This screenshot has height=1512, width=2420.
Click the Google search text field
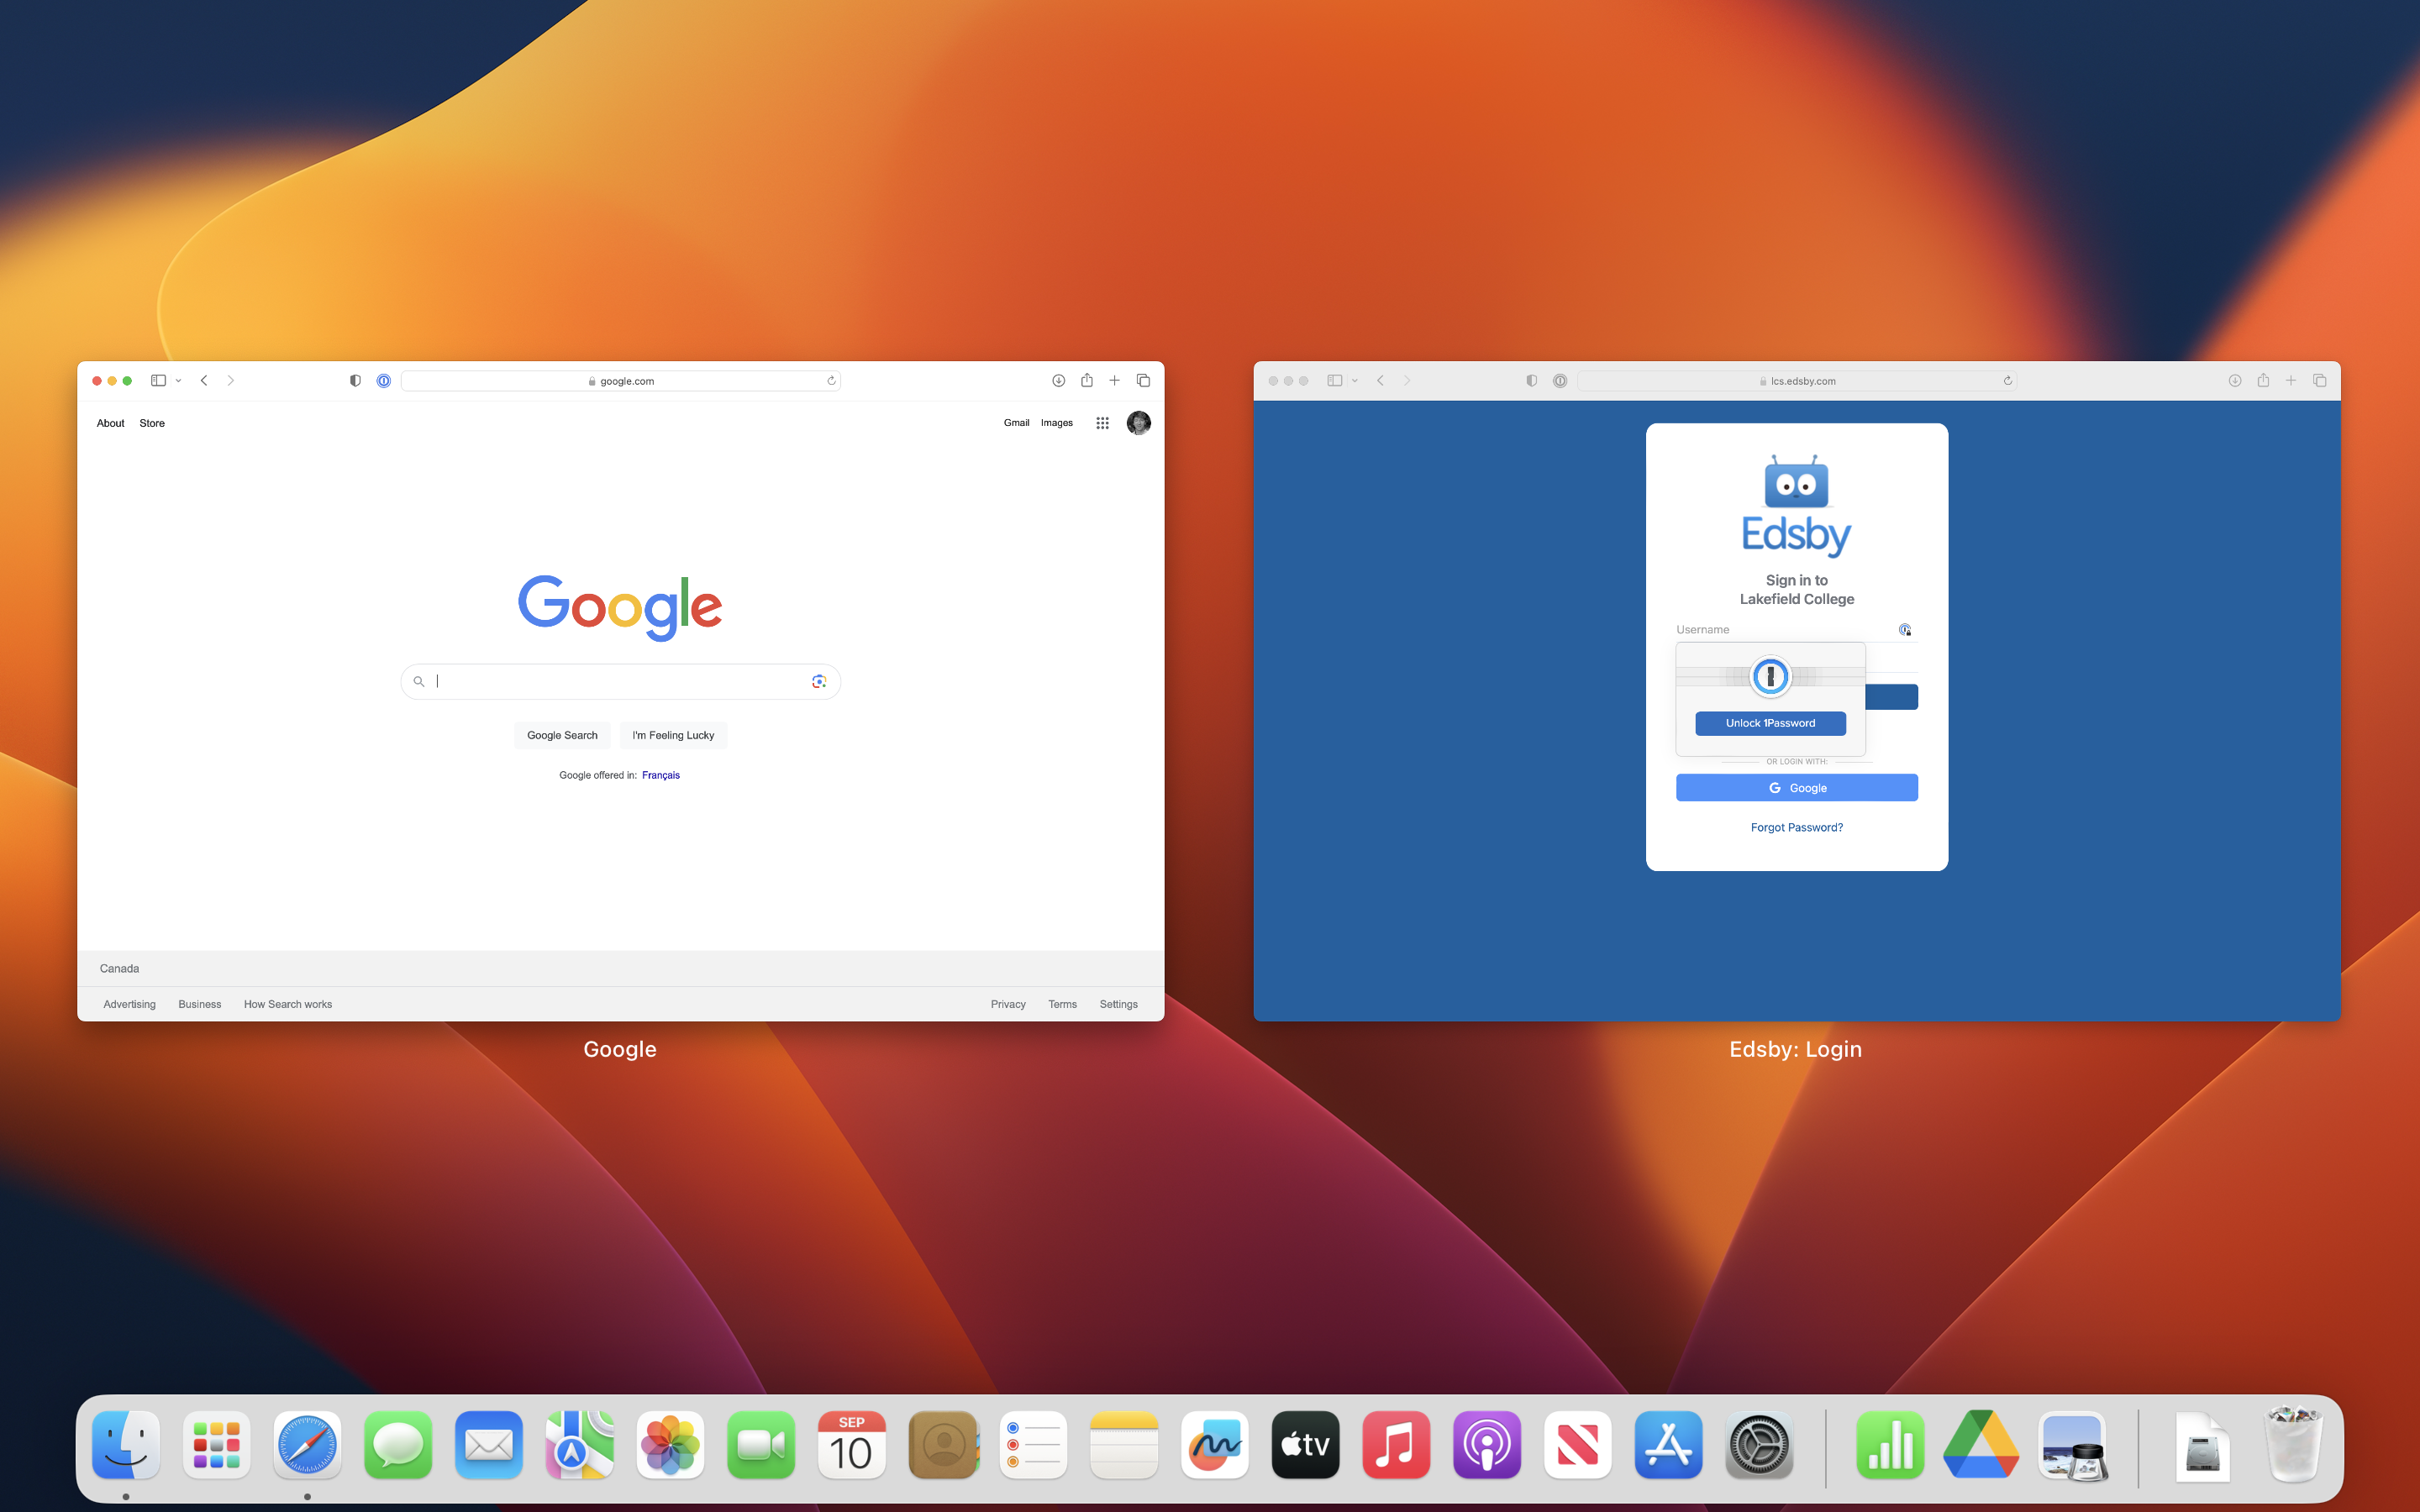coord(620,681)
